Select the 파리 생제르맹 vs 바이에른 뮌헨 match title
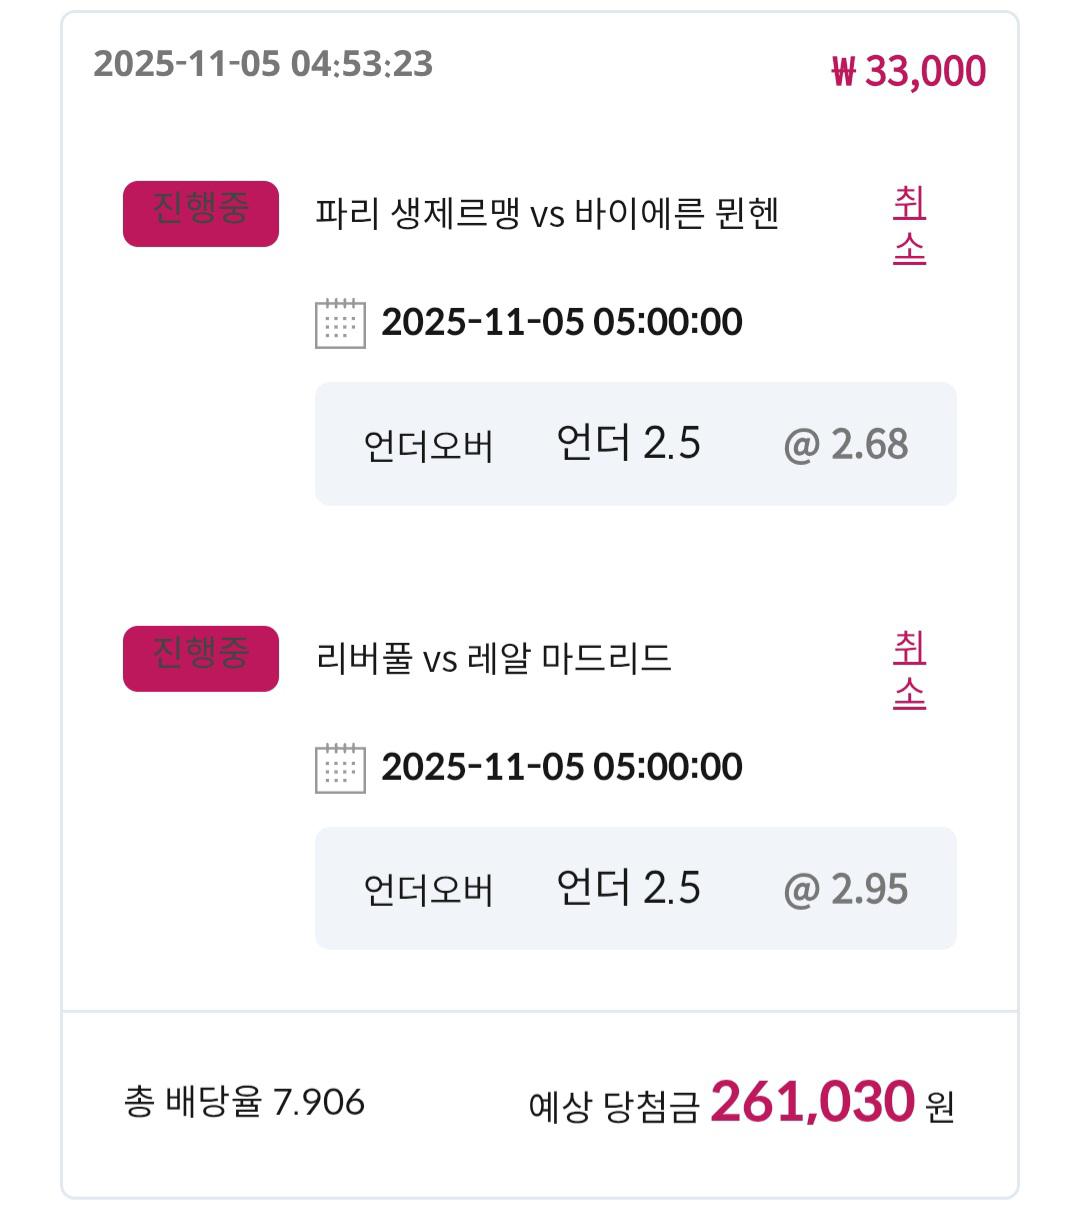The width and height of the screenshot is (1080, 1221). (x=547, y=214)
